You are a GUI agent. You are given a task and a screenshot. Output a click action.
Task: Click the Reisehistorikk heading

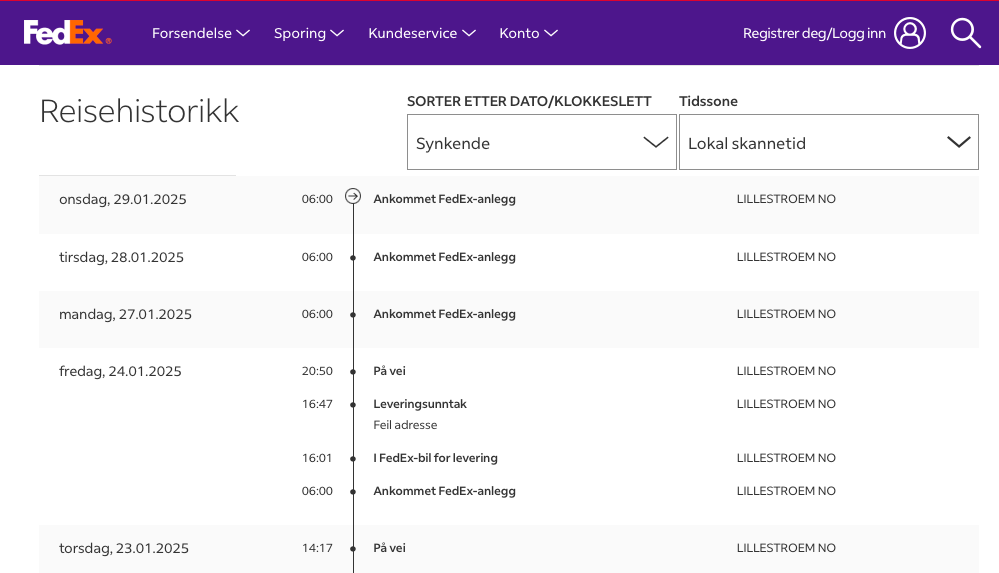[x=139, y=111]
